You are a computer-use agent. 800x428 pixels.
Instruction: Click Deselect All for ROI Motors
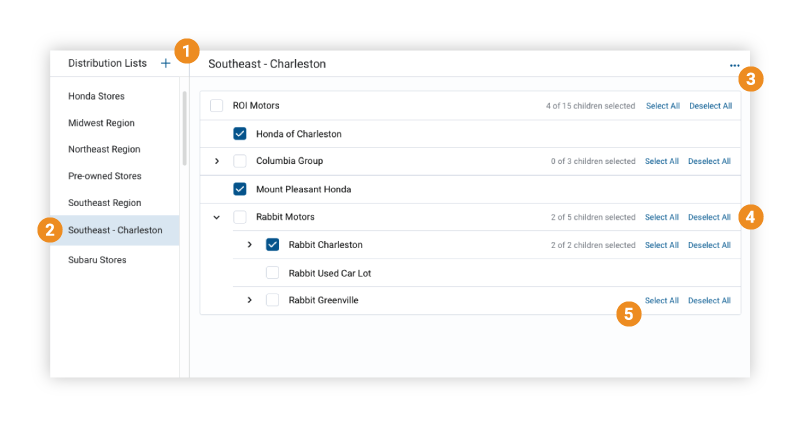pyautogui.click(x=710, y=106)
